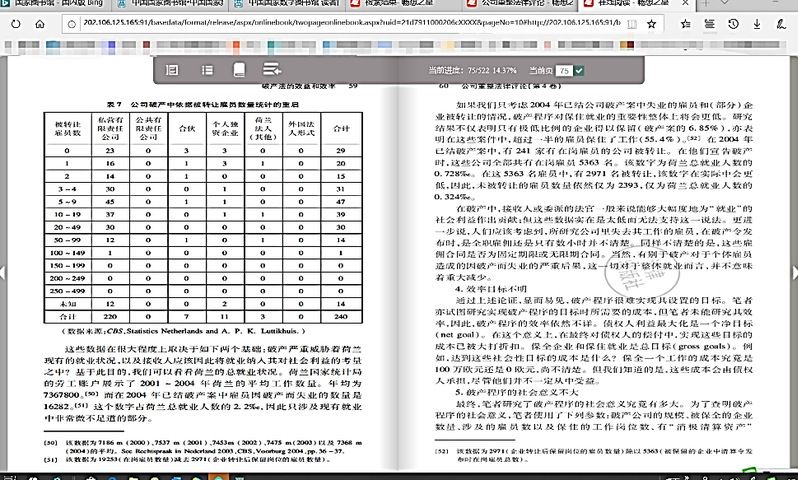The height and width of the screenshot is (480, 798).
Task: Click the book icon in reader toolbar
Action: tap(238, 70)
